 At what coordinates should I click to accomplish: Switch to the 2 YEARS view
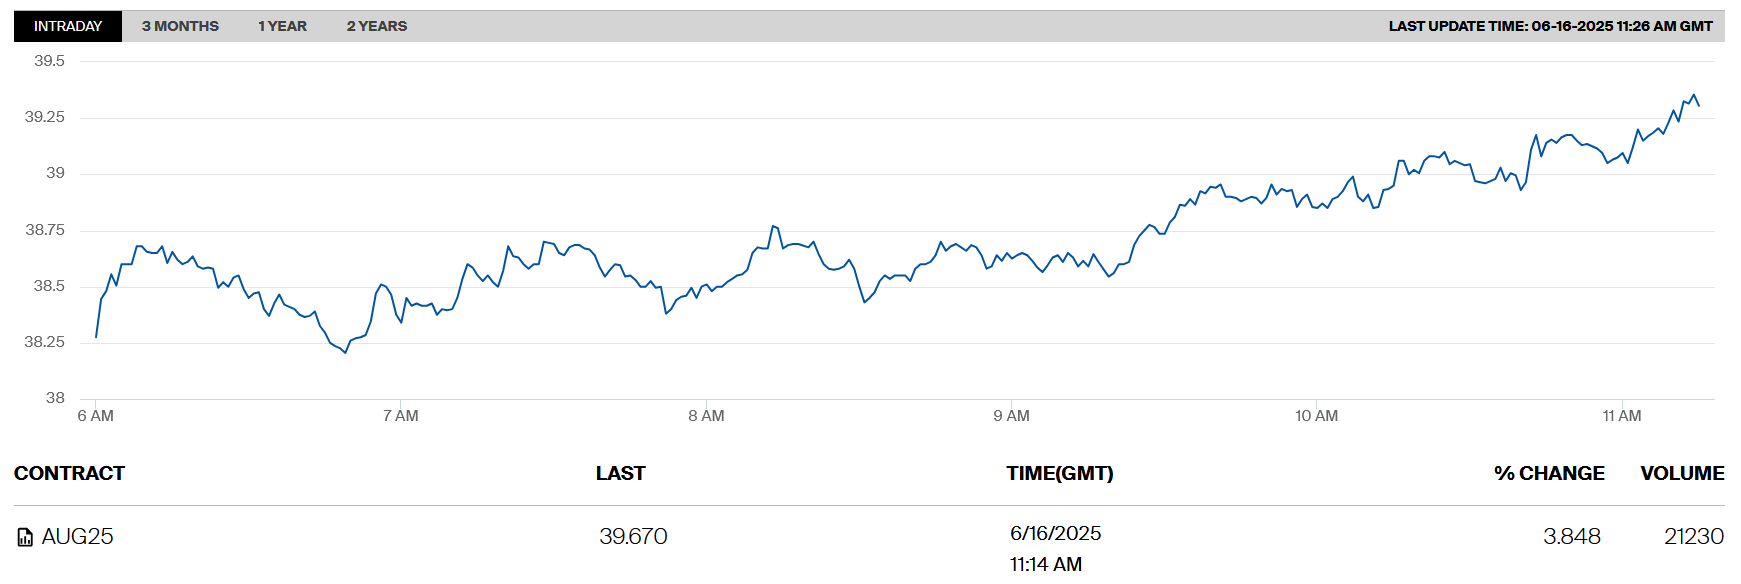377,26
